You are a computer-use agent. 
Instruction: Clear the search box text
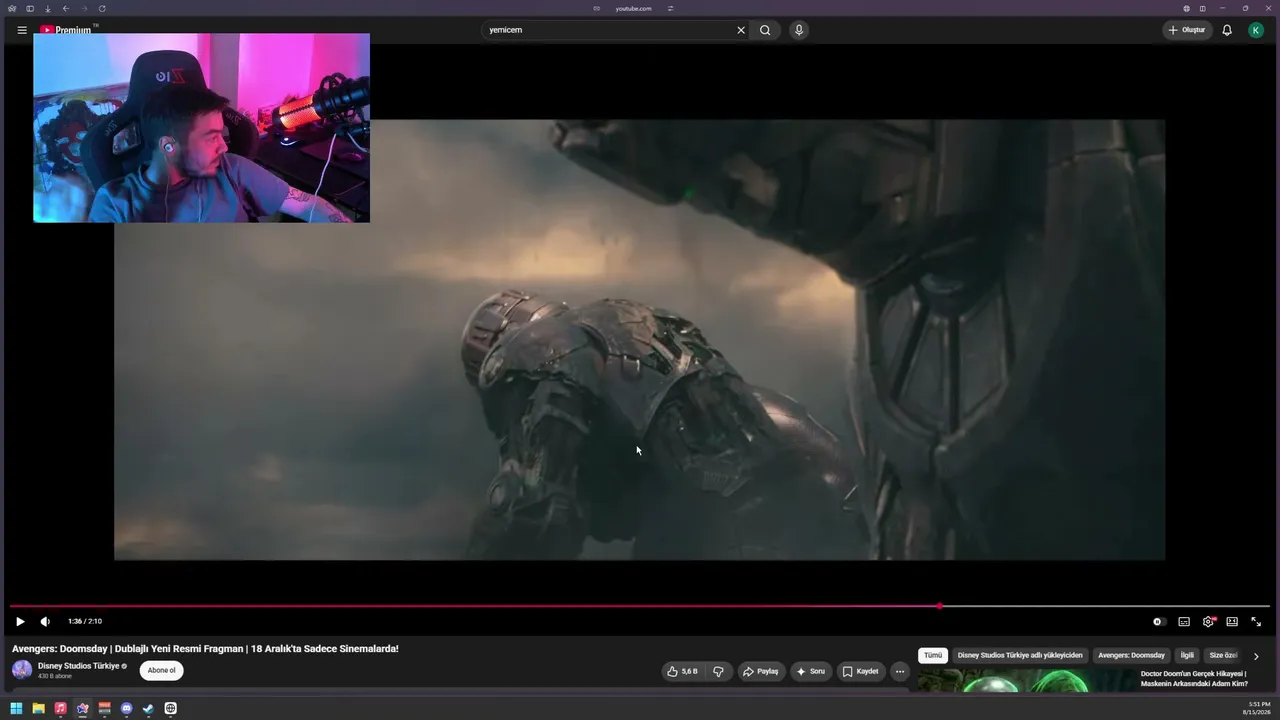(x=741, y=30)
